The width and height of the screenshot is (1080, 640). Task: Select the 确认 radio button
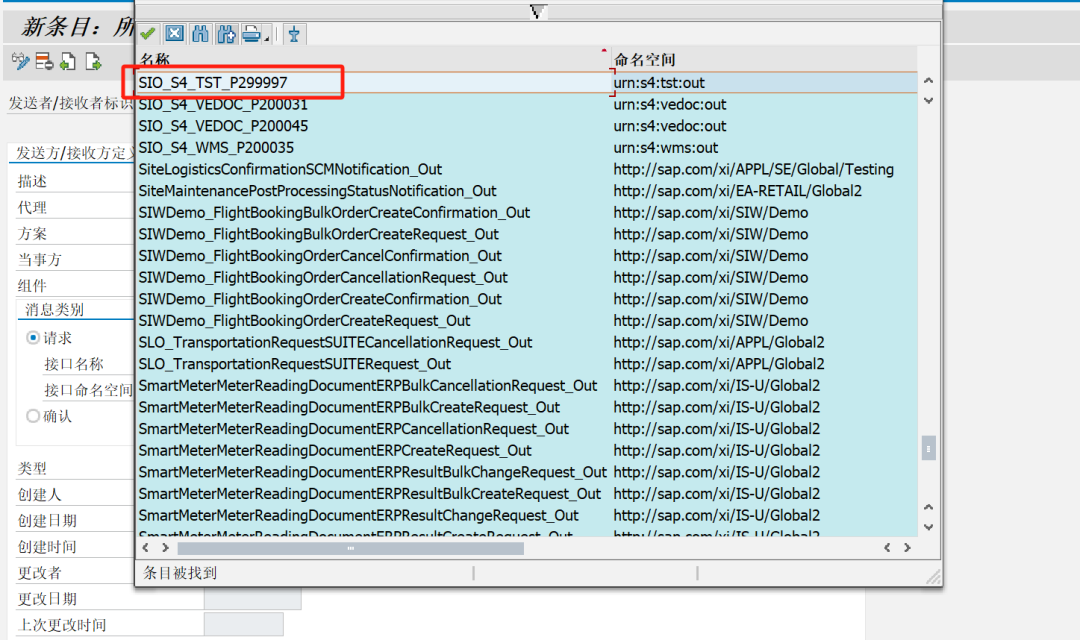coord(32,416)
